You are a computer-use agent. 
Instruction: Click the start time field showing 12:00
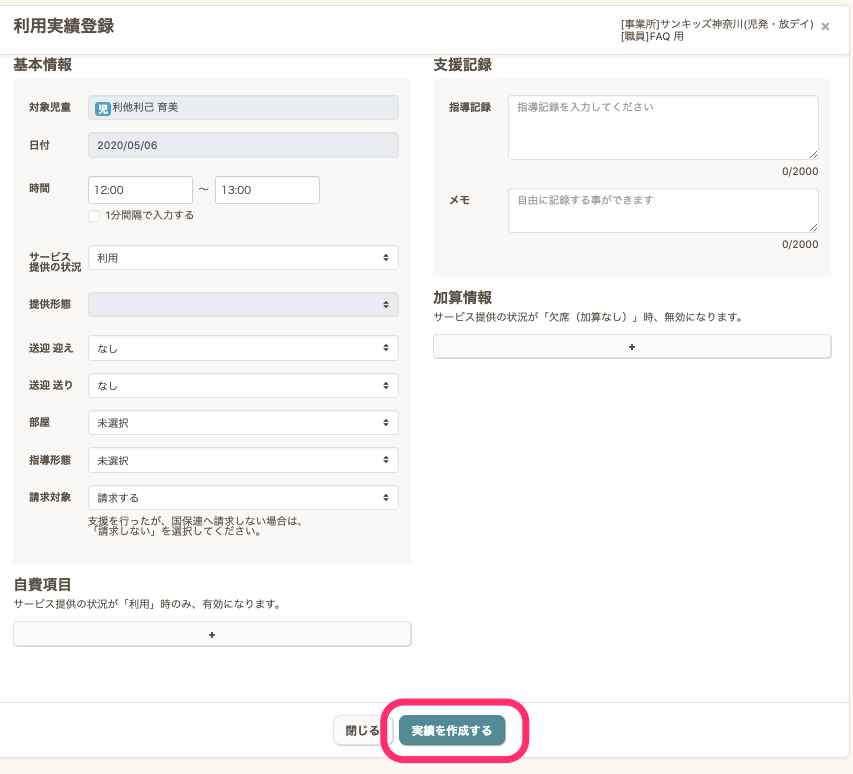tap(140, 190)
